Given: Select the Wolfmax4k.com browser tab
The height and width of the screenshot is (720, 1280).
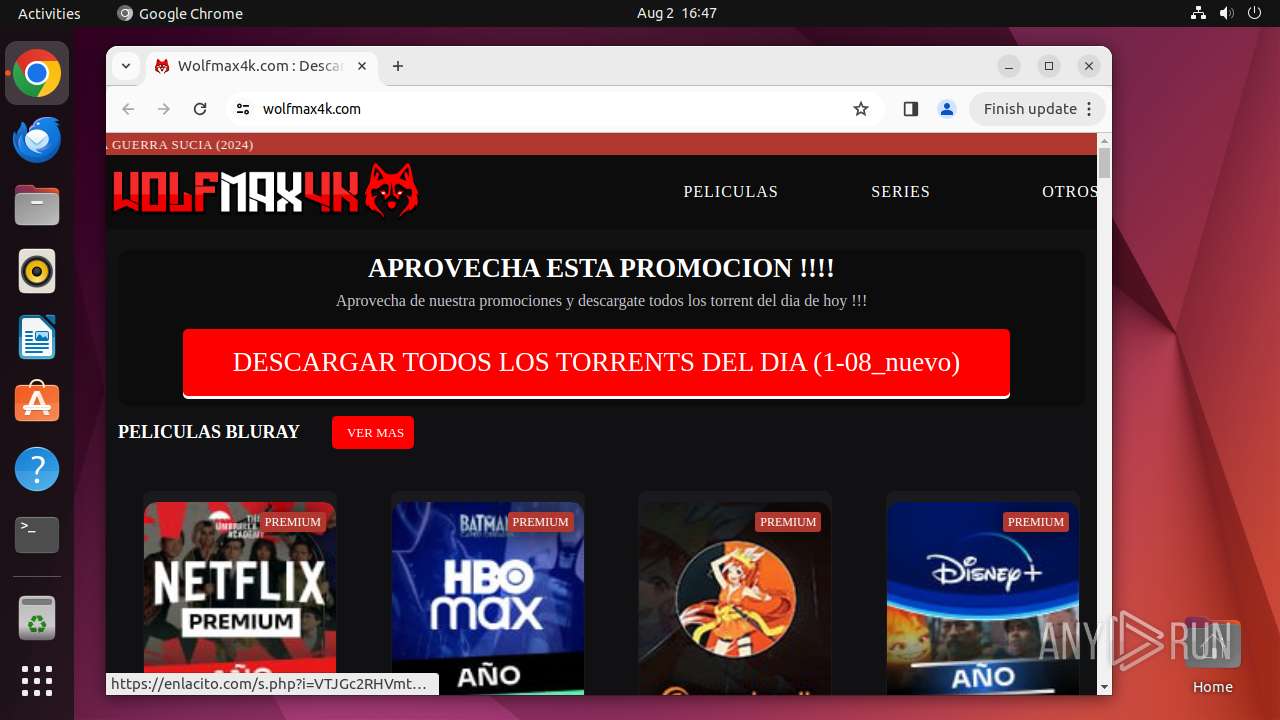Looking at the screenshot, I should point(260,66).
